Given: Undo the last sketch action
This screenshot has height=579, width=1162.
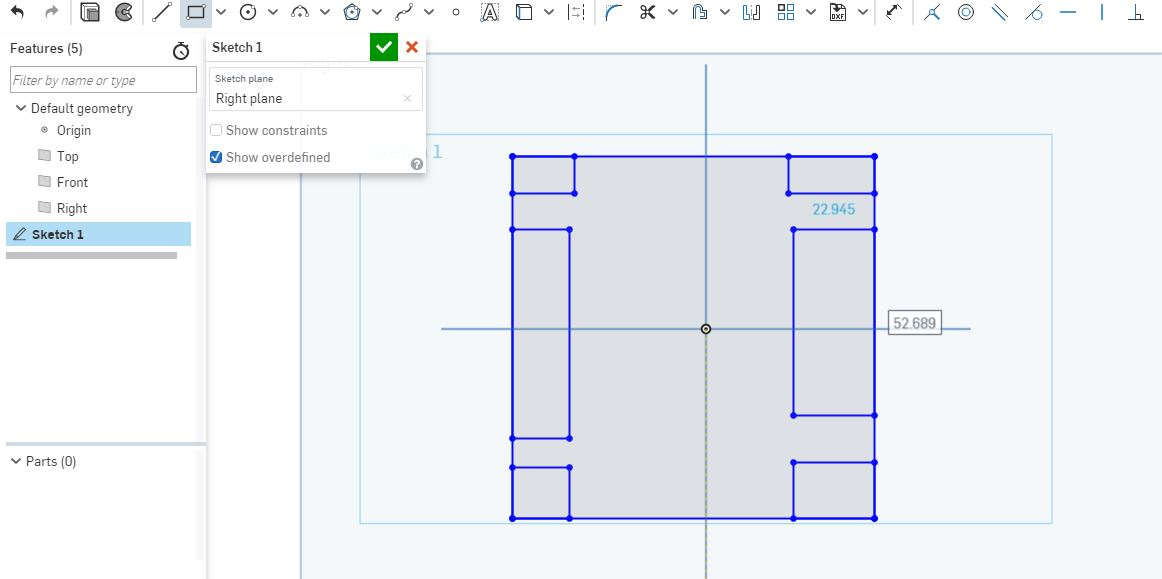Looking at the screenshot, I should click(x=17, y=12).
